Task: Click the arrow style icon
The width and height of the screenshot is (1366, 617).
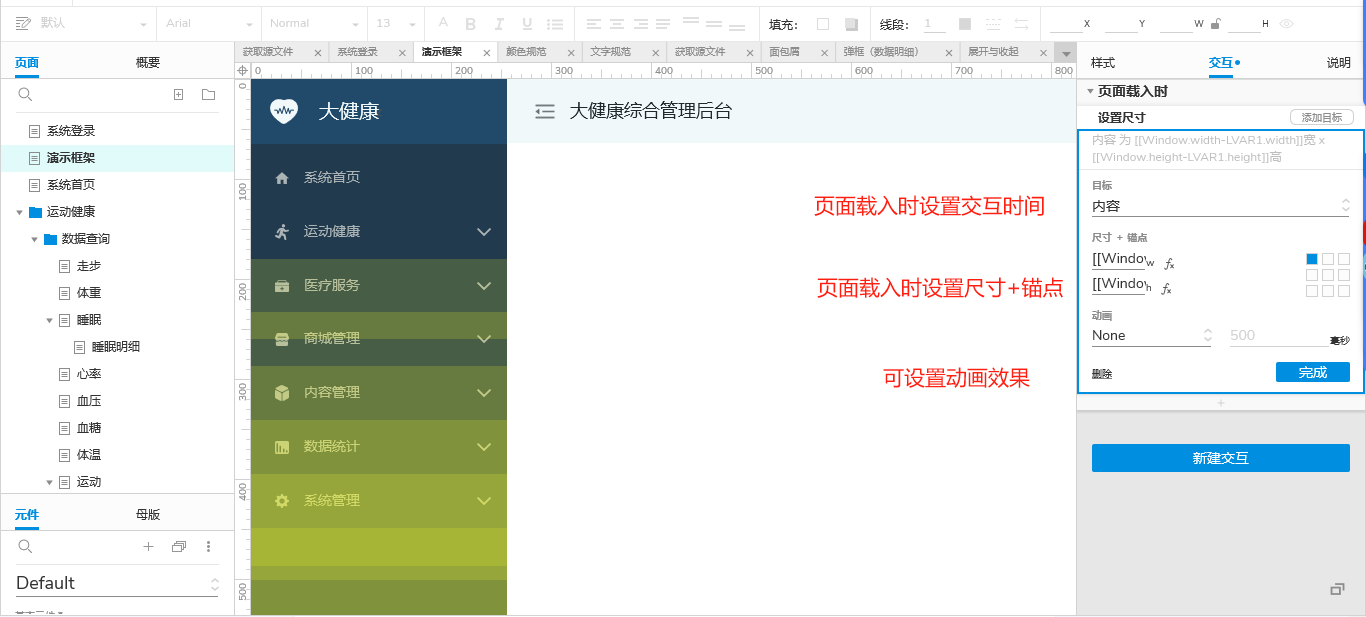Action: pos(1021,23)
